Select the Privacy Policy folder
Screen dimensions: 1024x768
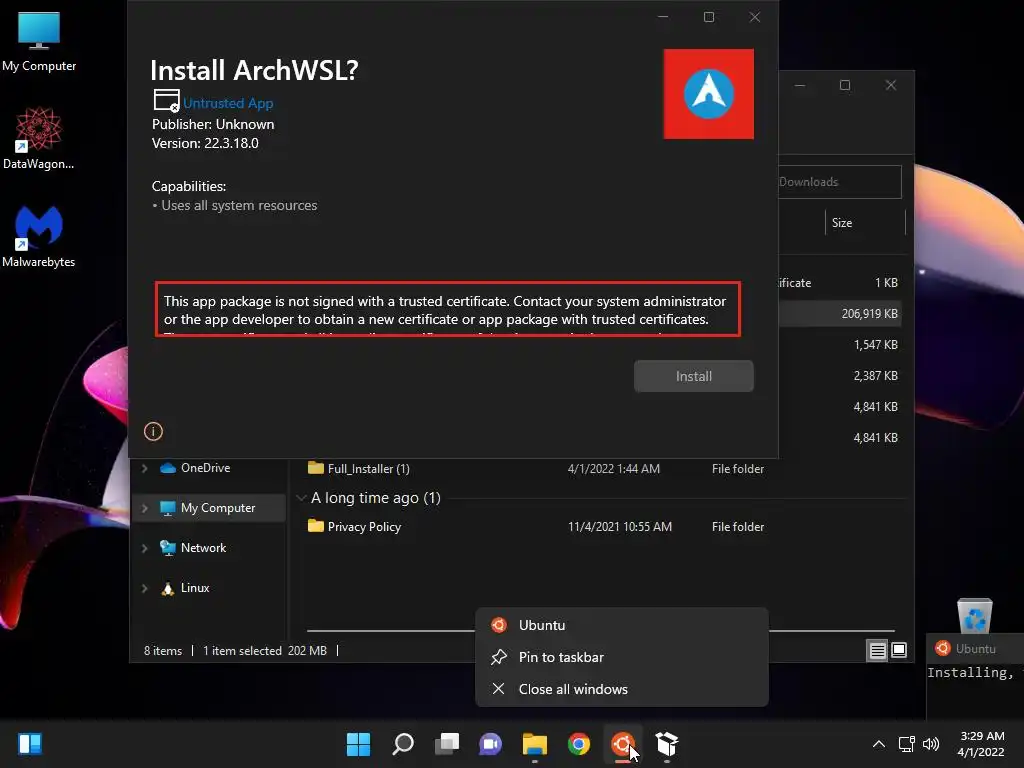[355, 526]
